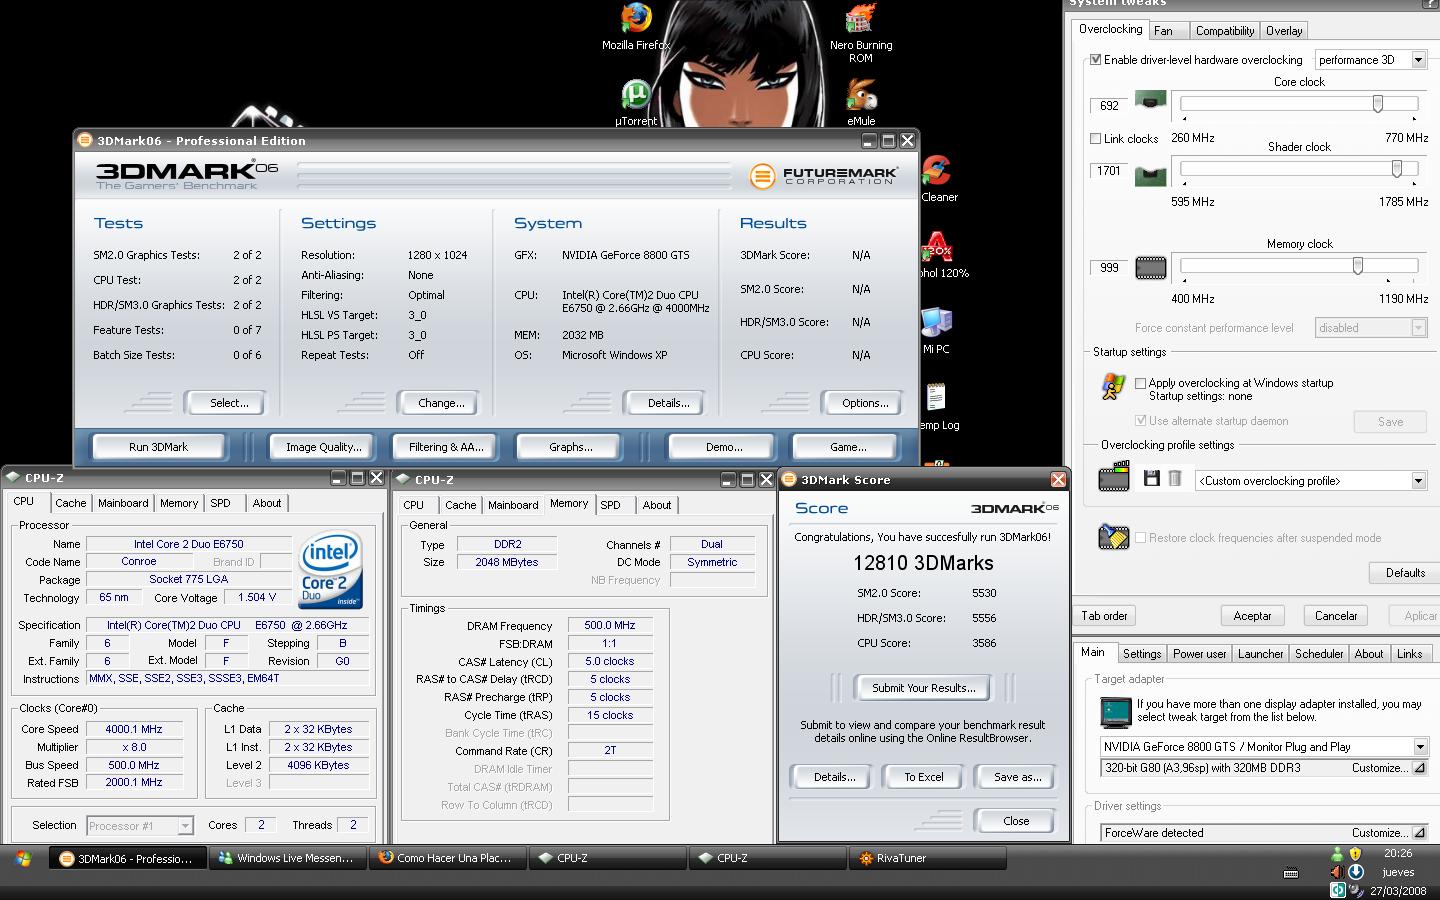Open the Windows Start button

22,858
